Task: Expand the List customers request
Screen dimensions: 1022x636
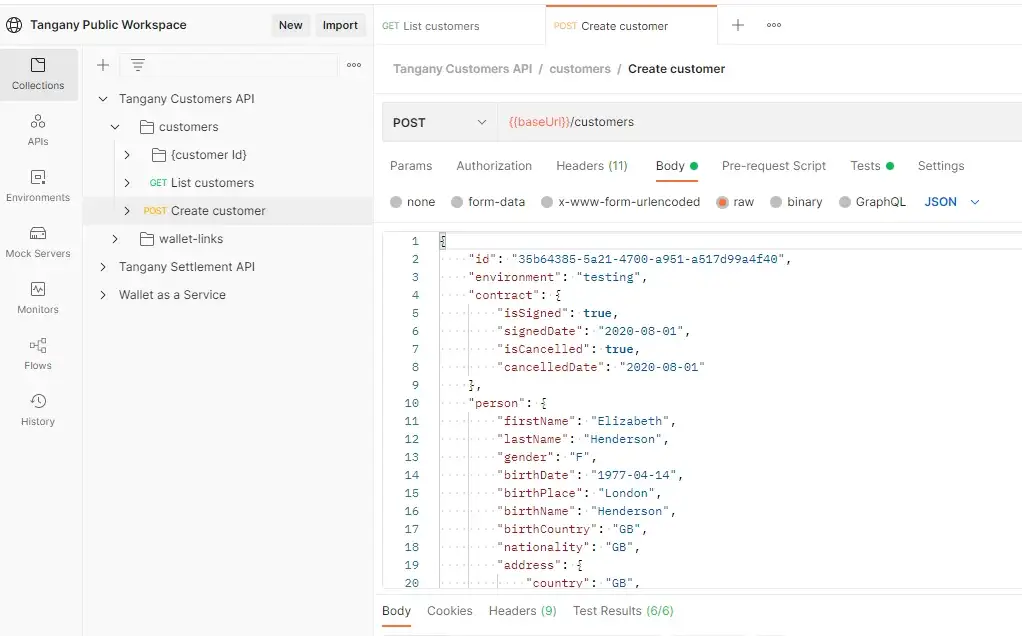Action: click(x=127, y=183)
